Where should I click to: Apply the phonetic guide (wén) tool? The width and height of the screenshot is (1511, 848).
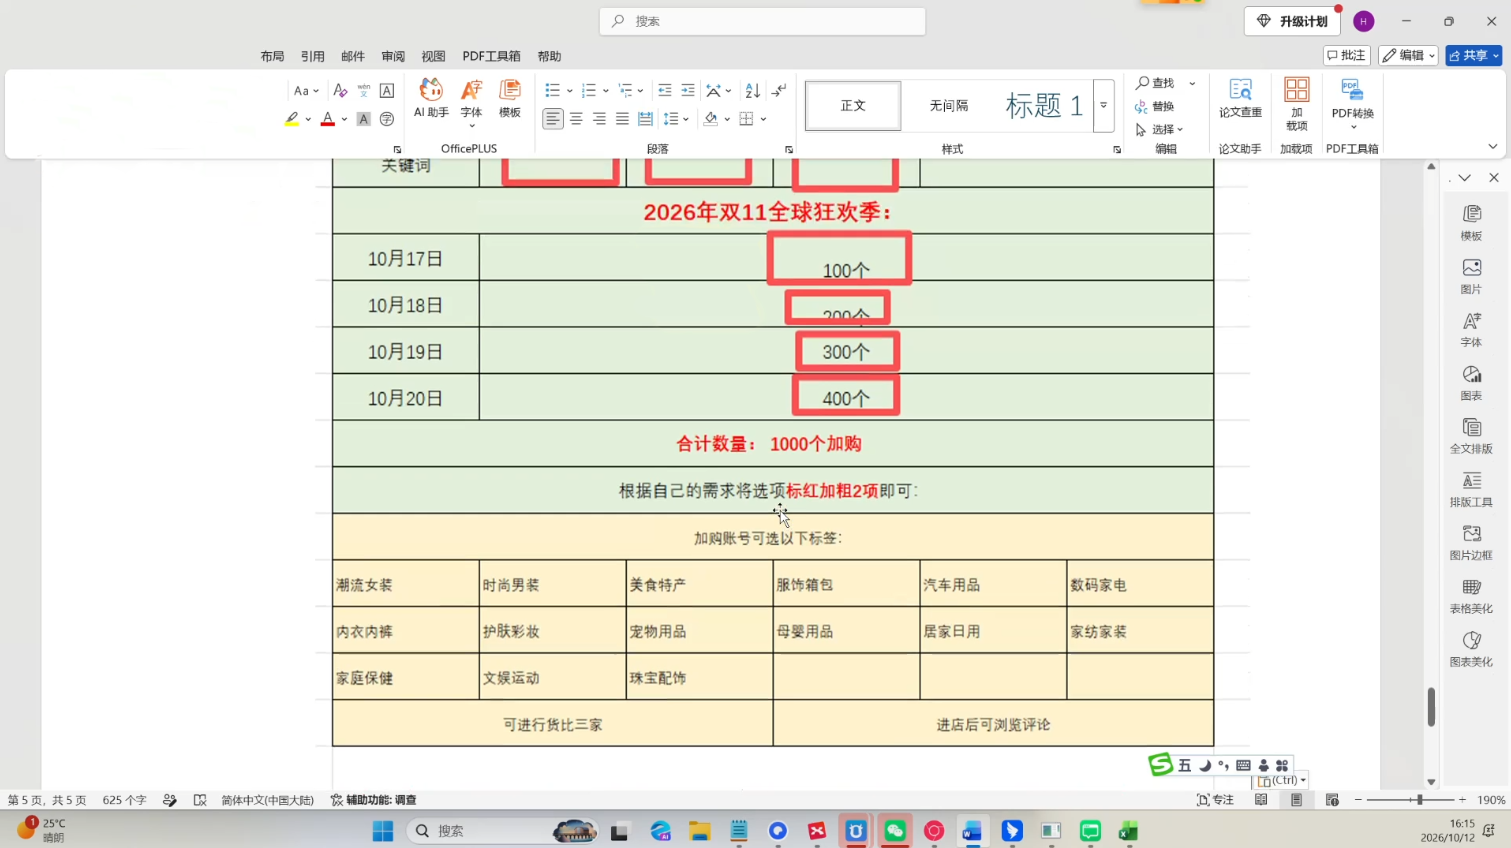364,90
